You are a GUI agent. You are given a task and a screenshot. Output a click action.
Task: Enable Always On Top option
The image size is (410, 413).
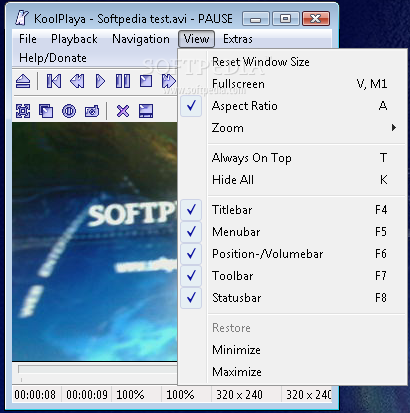293,158
